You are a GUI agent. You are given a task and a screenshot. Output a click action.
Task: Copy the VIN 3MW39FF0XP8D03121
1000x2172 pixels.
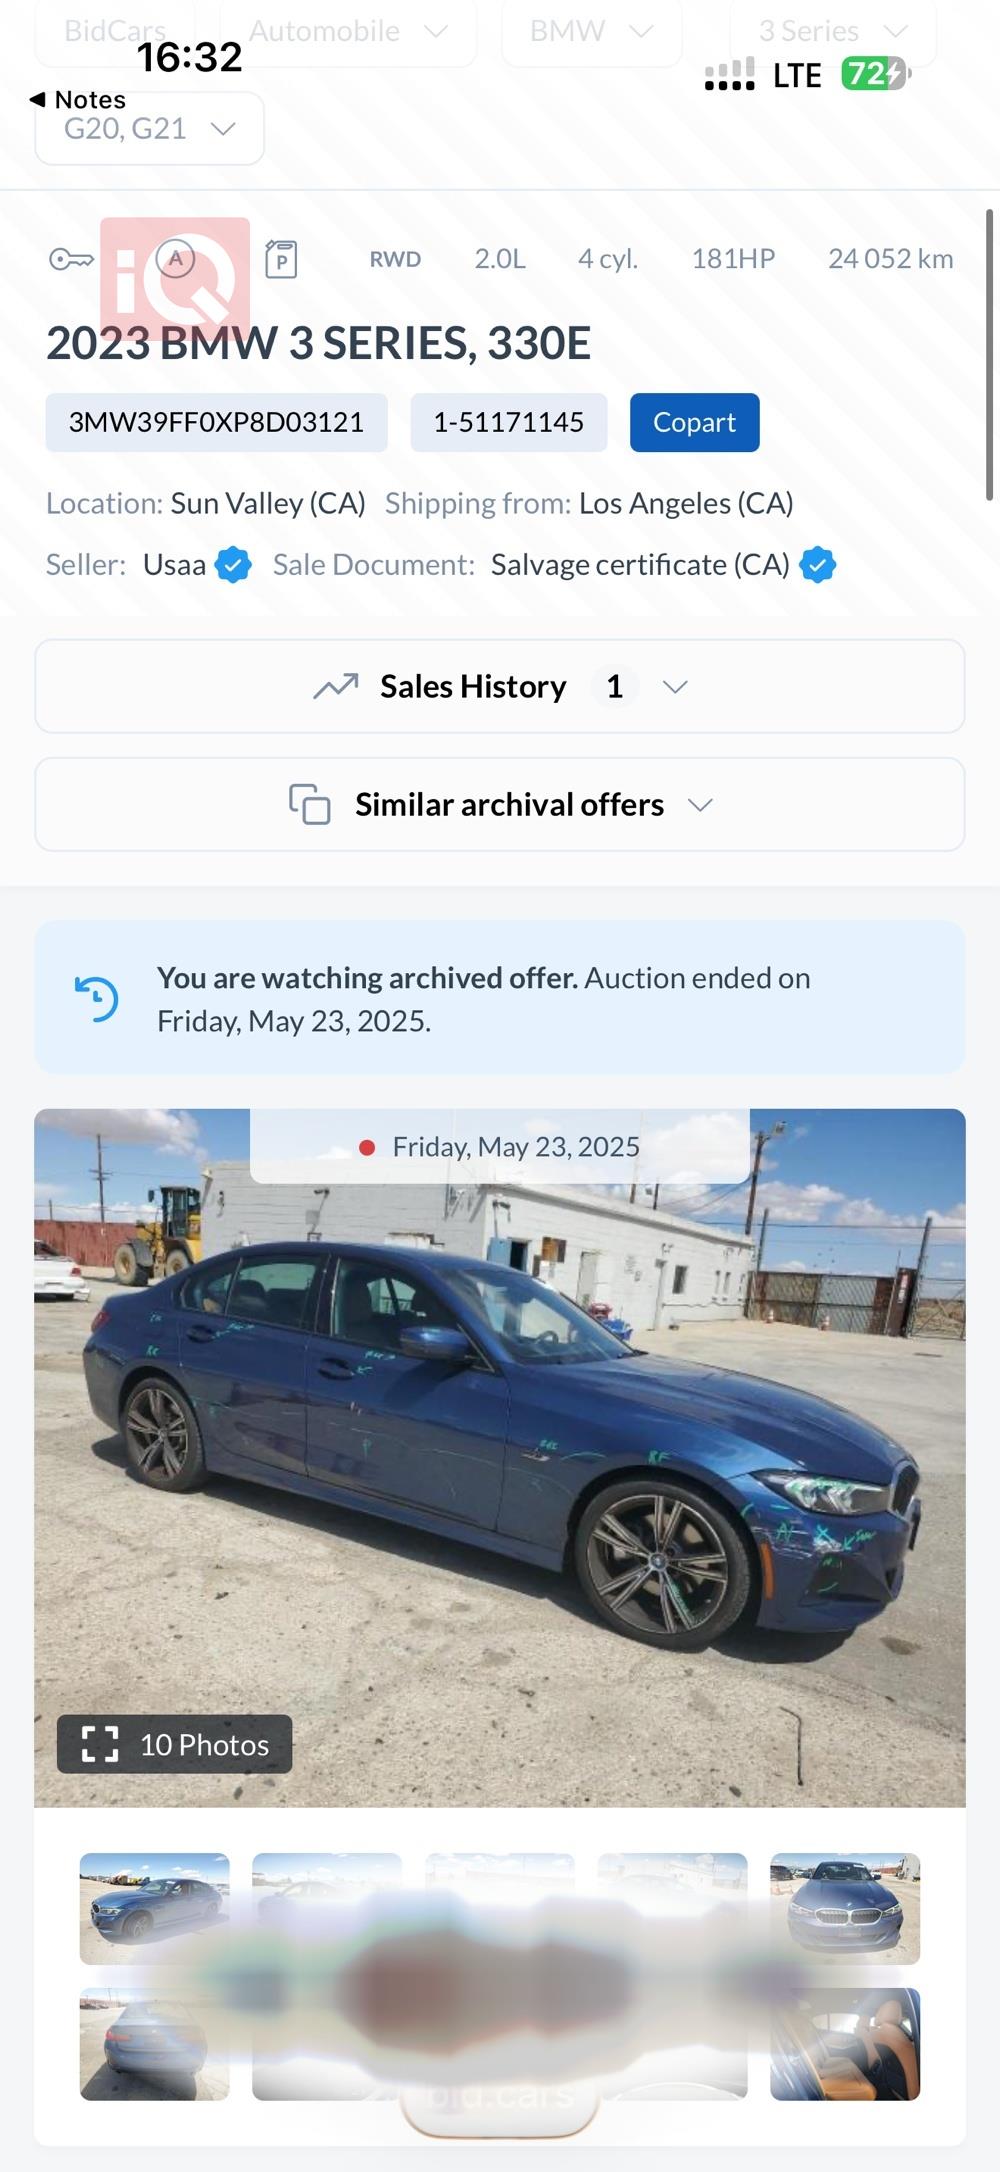coord(216,423)
